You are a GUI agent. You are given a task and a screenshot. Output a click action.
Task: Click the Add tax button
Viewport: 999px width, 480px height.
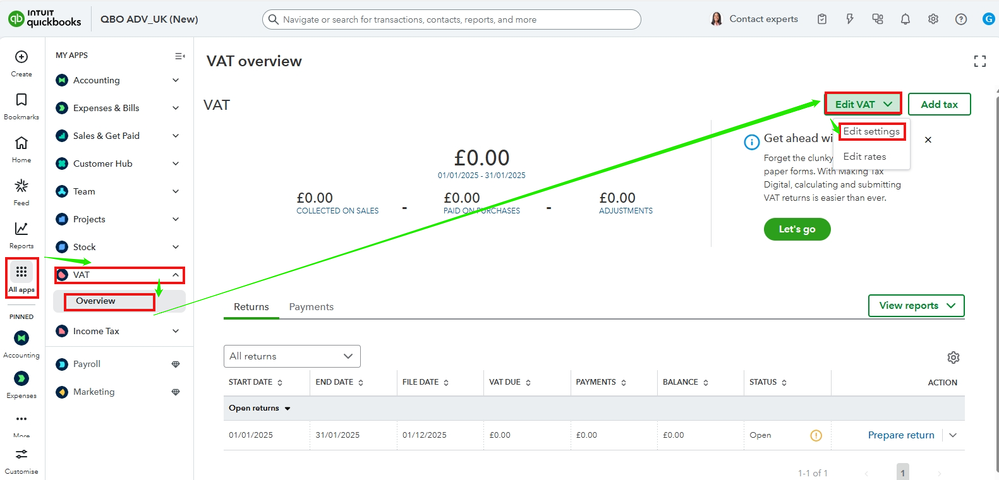click(939, 104)
